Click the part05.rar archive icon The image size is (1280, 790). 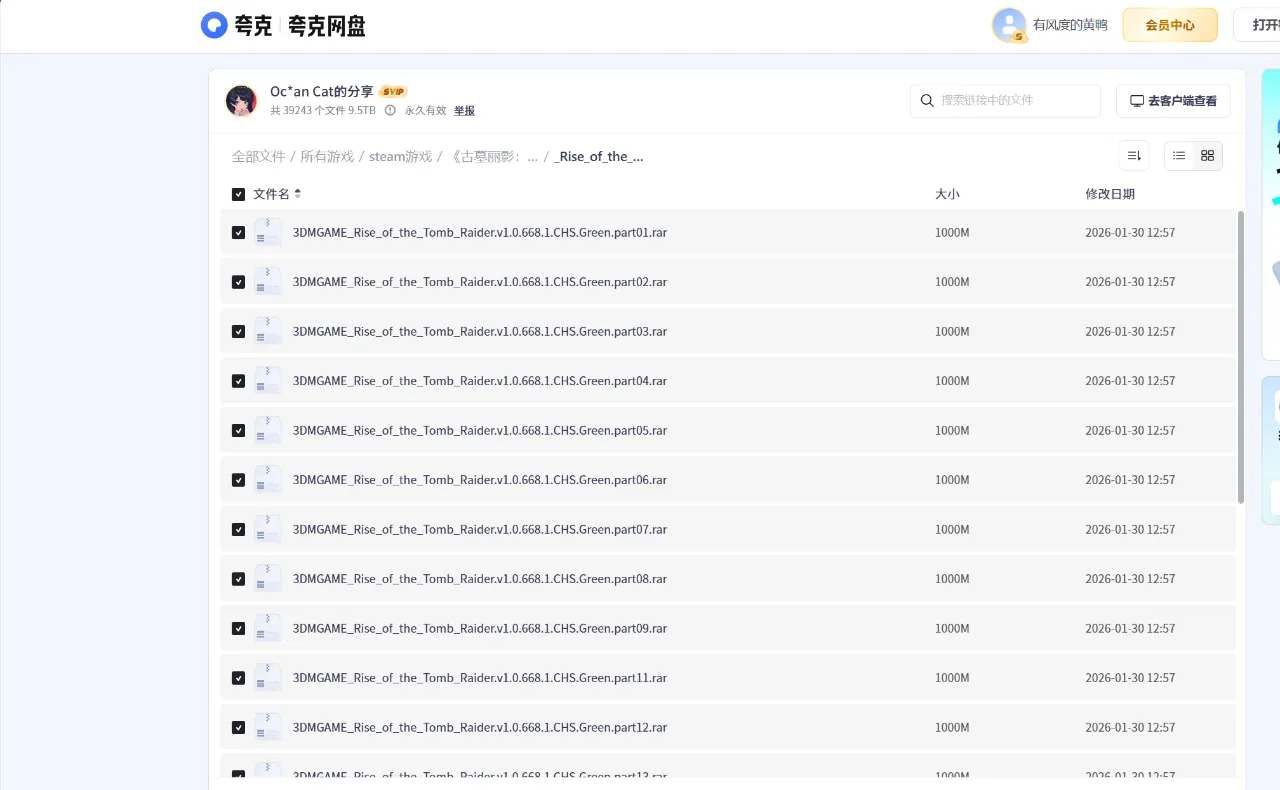267,431
